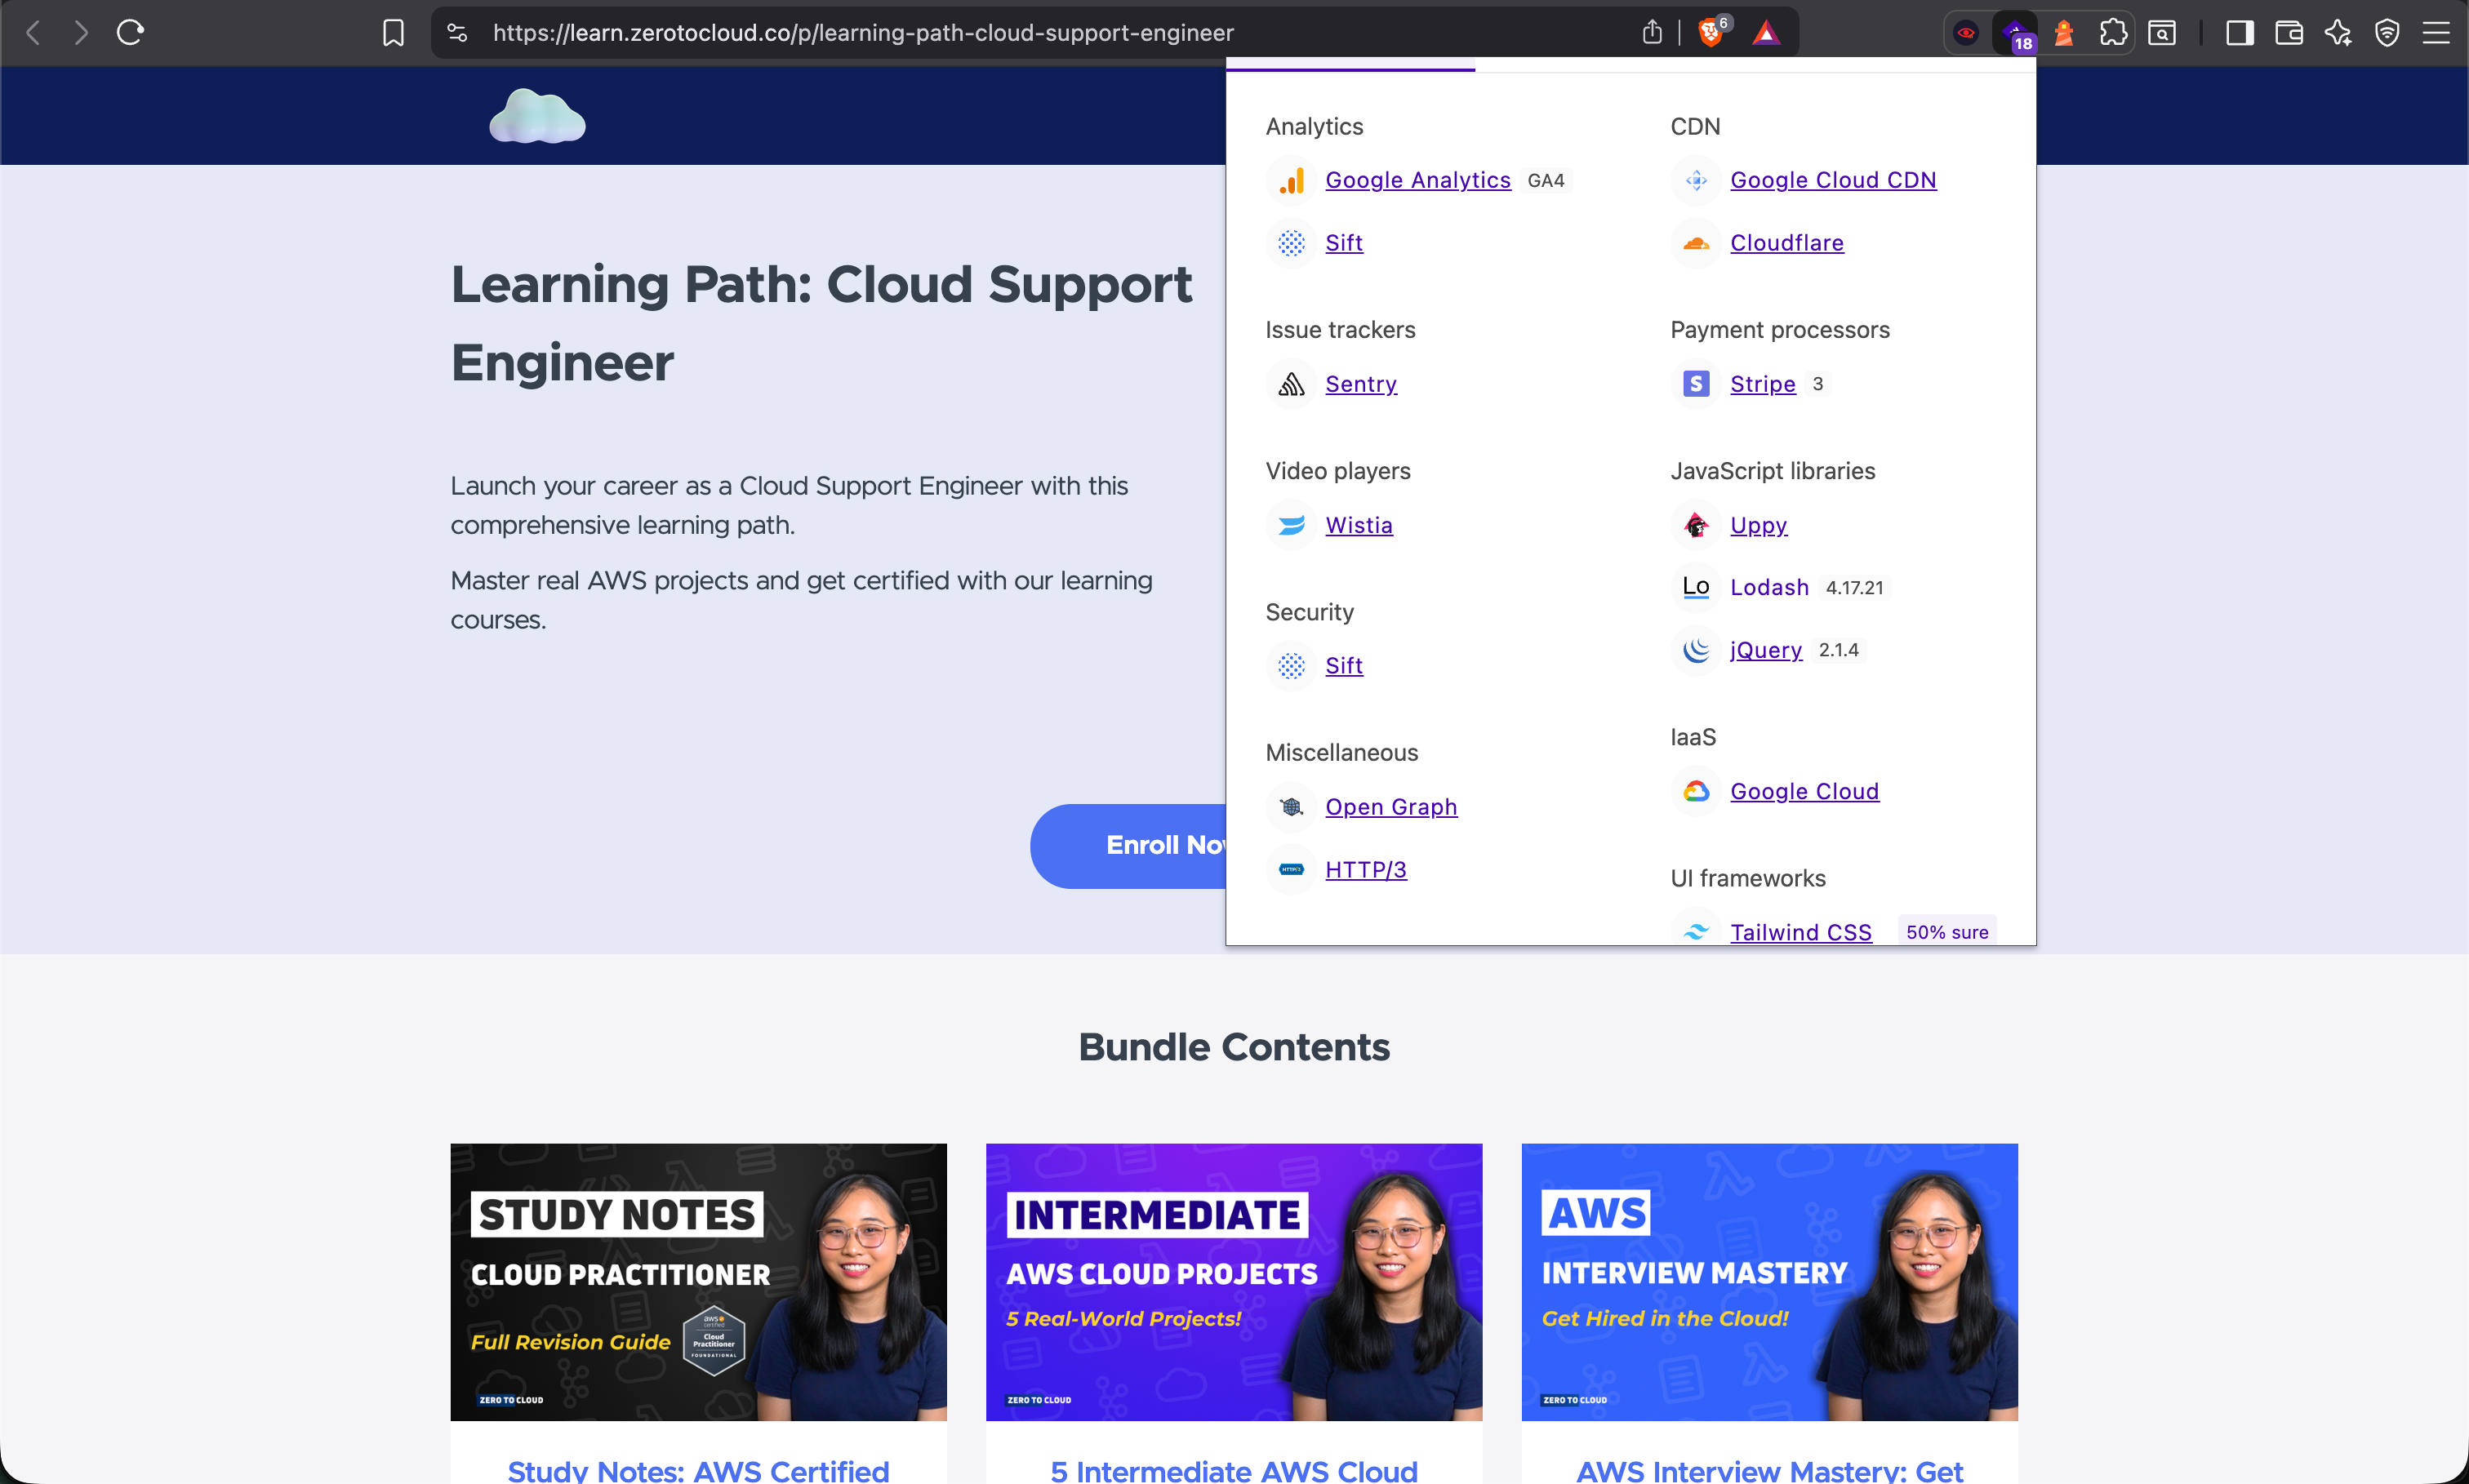Open Leo AI sparkle icon
Image resolution: width=2469 pixels, height=1484 pixels.
2338,33
